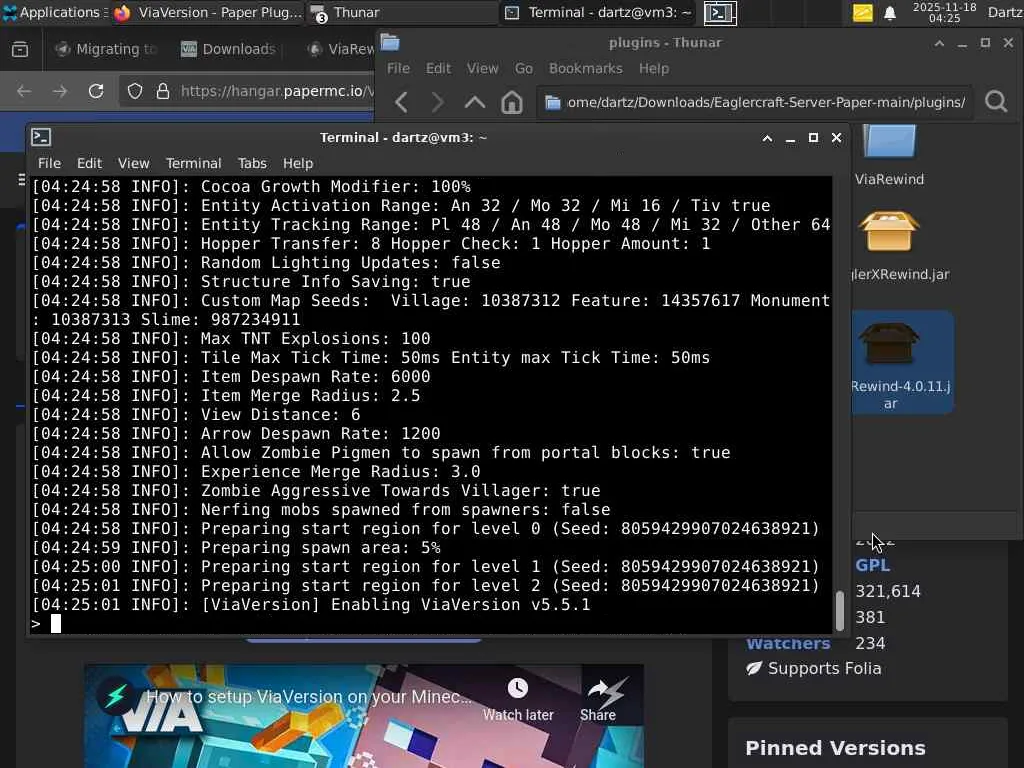
Task: Click the ViaVersion setup video title
Action: tap(308, 697)
